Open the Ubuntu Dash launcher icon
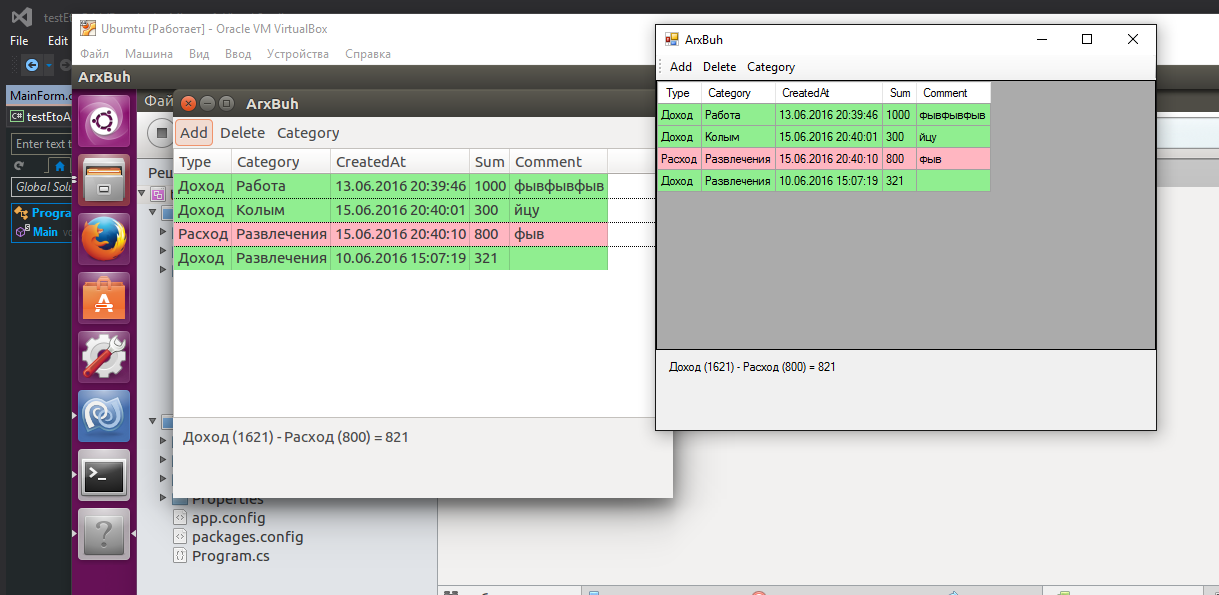This screenshot has width=1219, height=595. click(104, 123)
